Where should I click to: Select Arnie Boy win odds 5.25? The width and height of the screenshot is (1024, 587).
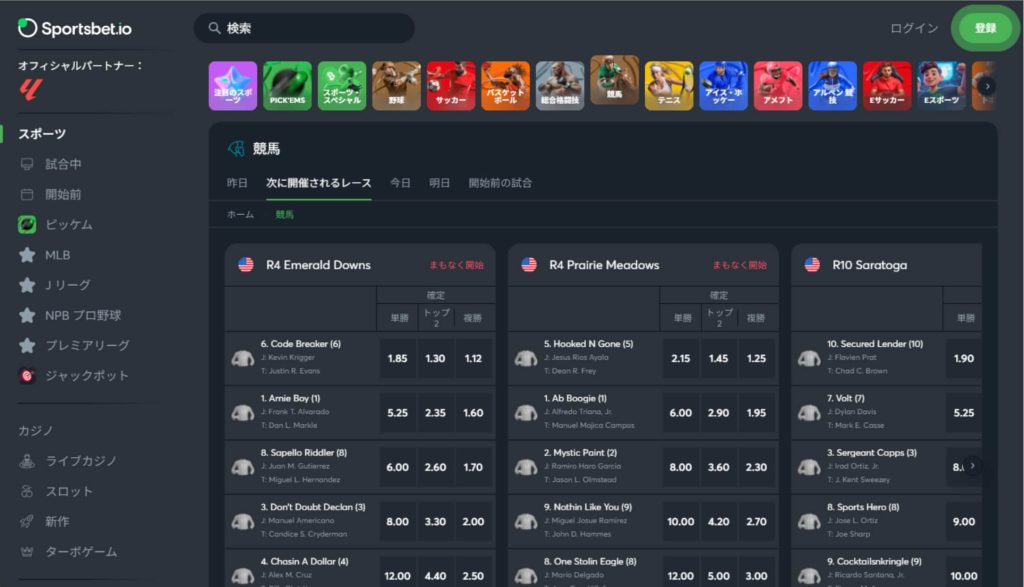[x=397, y=413]
